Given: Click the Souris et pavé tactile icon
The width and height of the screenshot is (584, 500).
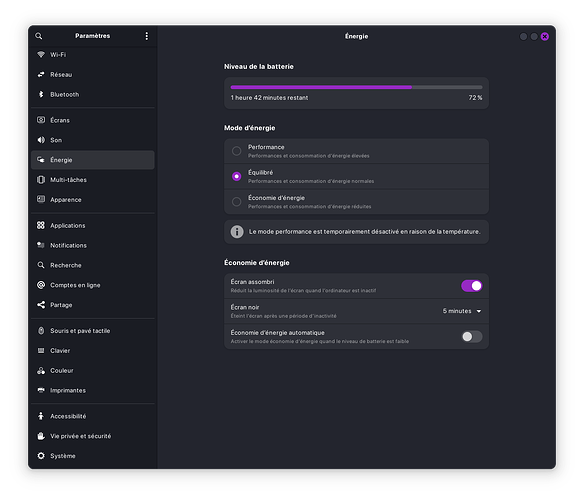Looking at the screenshot, I should click(x=41, y=330).
